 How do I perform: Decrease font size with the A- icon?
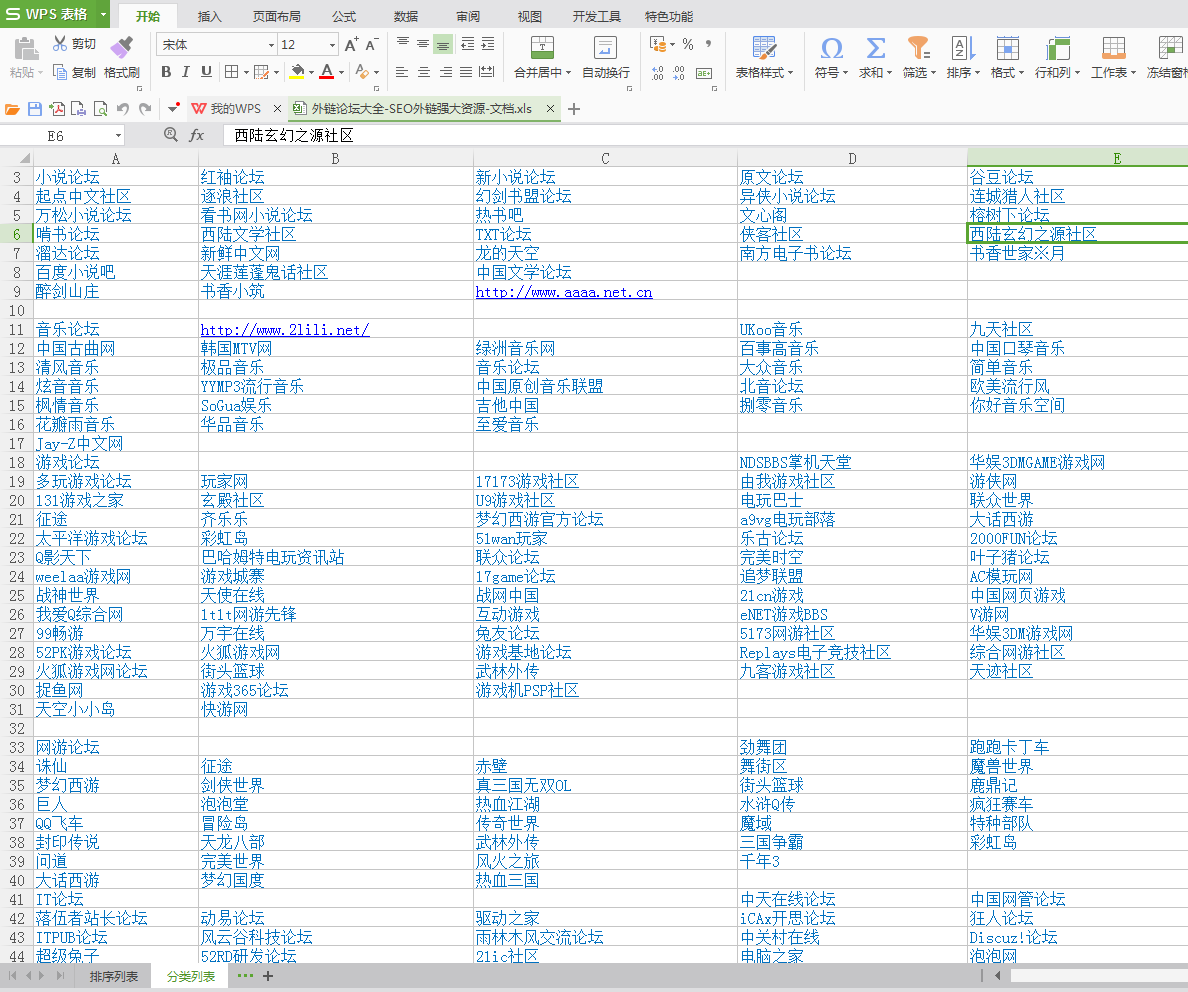(x=371, y=45)
